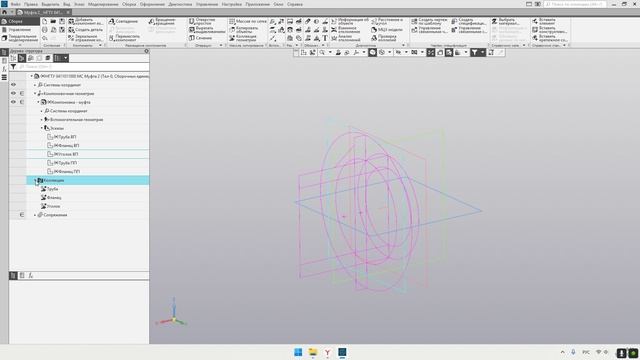Select the Совпадение mate tool
Screen dimensions: 640x360
[123, 21]
